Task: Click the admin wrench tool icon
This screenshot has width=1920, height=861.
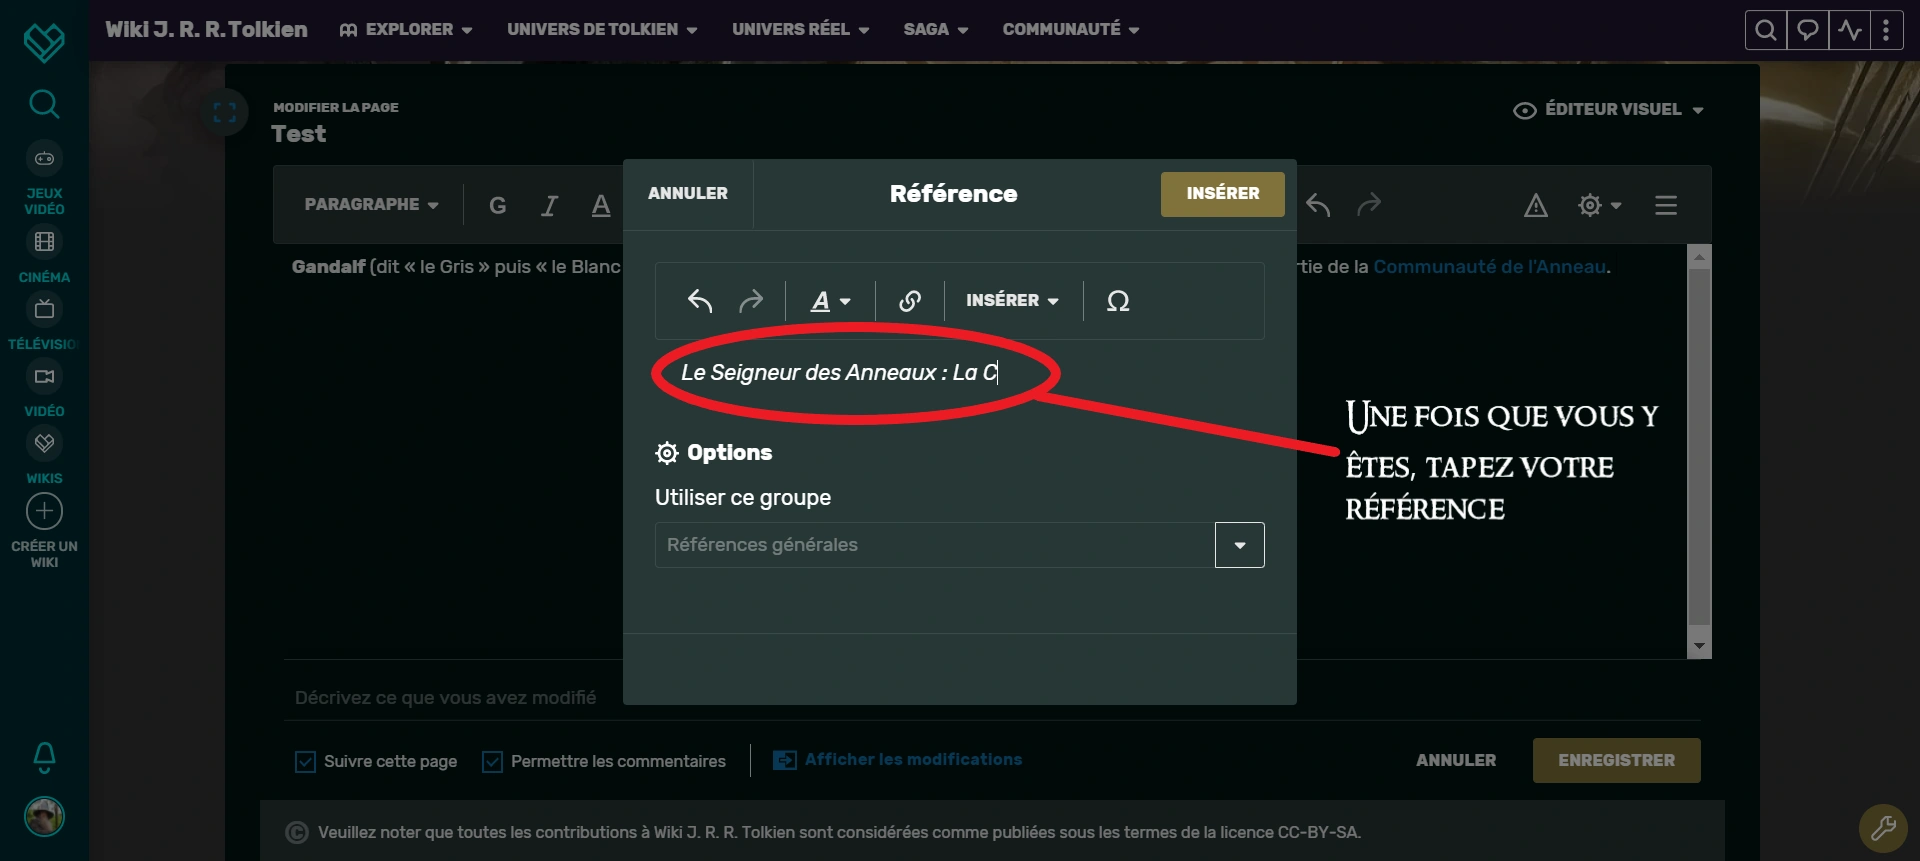Action: (1883, 827)
